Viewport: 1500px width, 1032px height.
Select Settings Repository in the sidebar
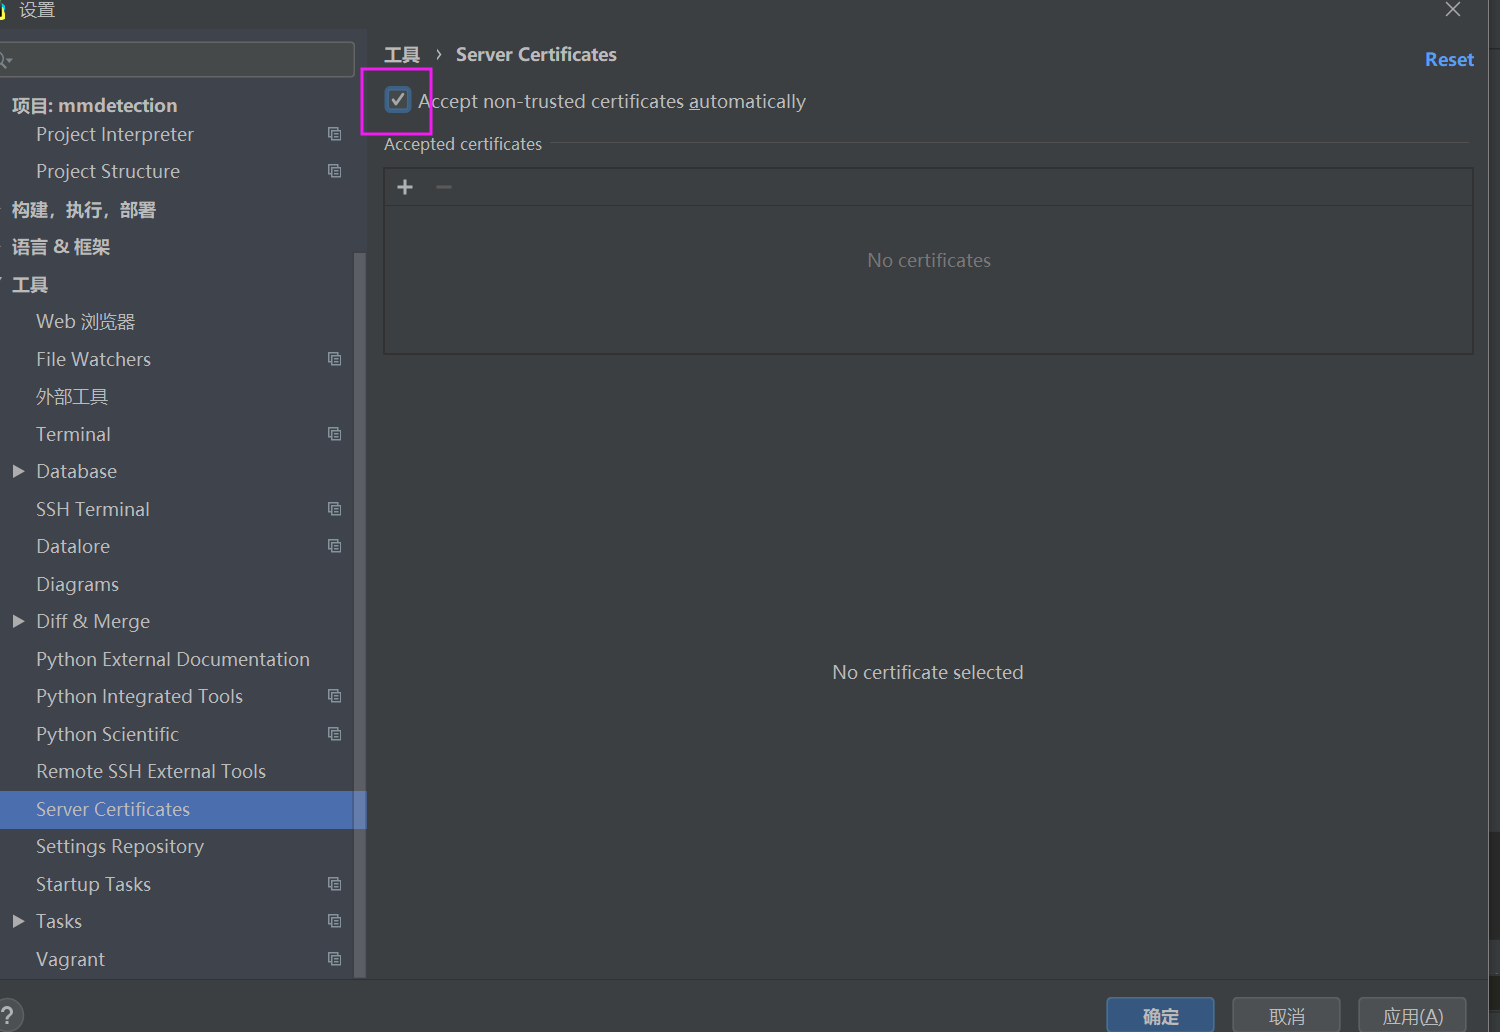tap(120, 846)
